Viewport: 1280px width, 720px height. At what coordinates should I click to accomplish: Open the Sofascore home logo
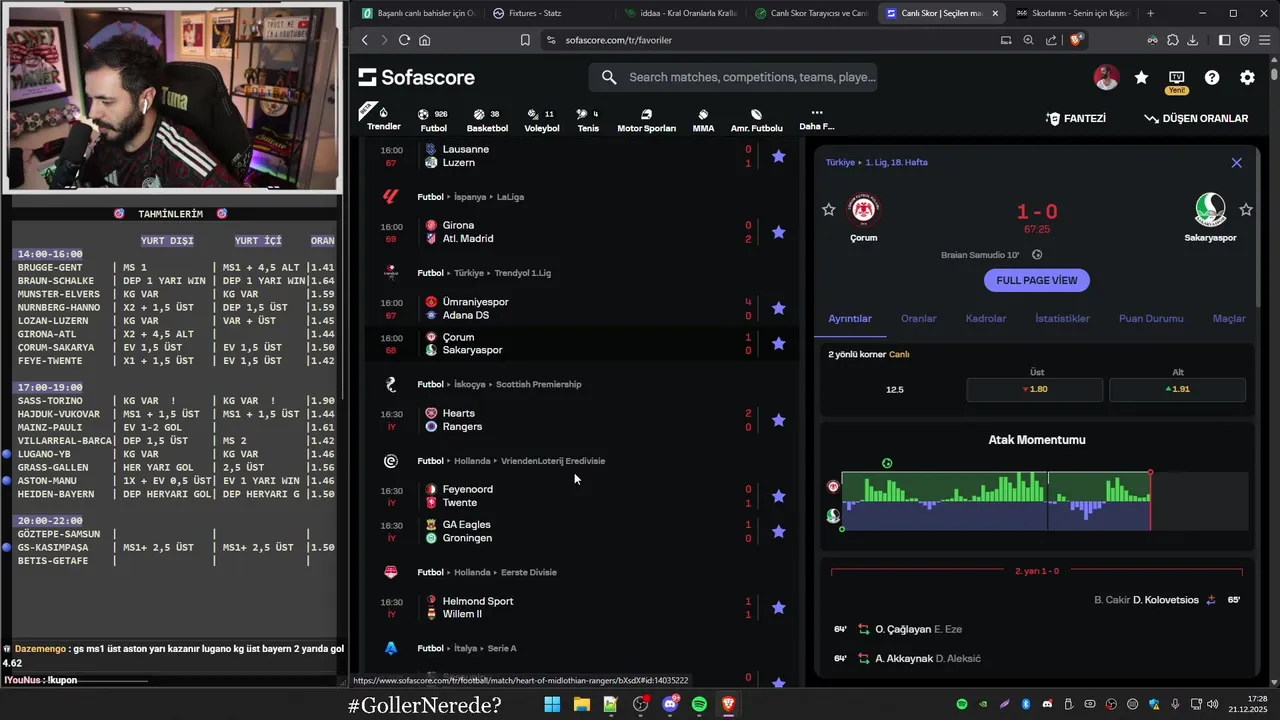pyautogui.click(x=417, y=78)
